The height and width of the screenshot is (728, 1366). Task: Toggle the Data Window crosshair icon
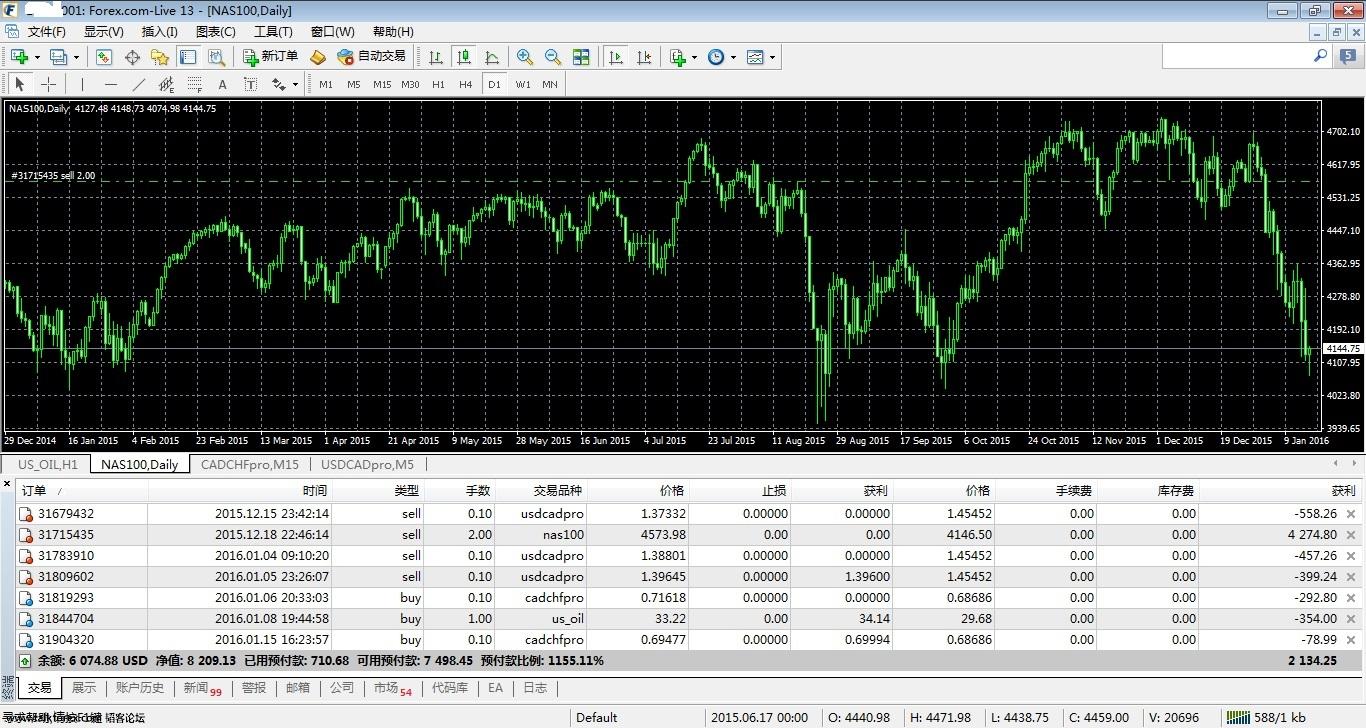(132, 57)
